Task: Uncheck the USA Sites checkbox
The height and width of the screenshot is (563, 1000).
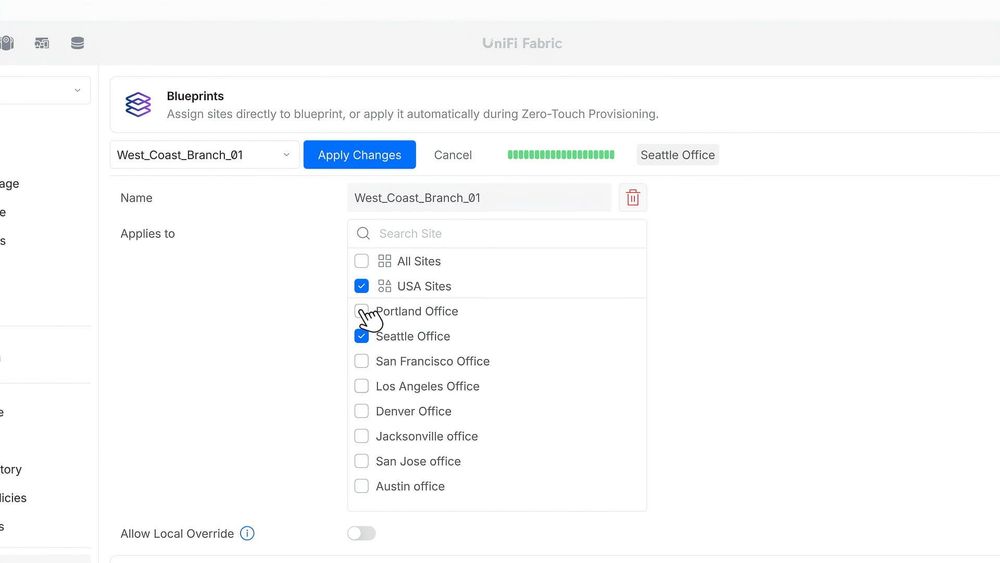Action: click(x=361, y=286)
